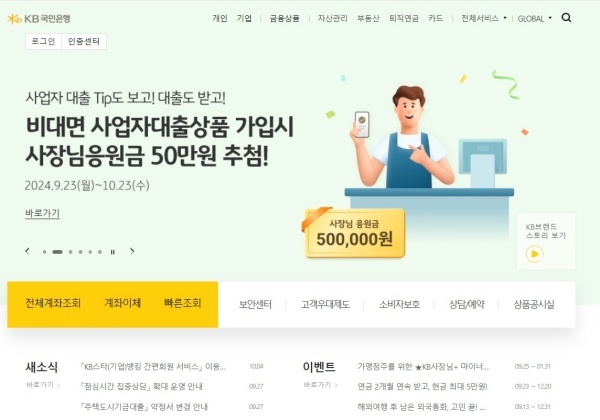
Task: Select 전체계좌조회 in the yellow bar
Action: [53, 303]
